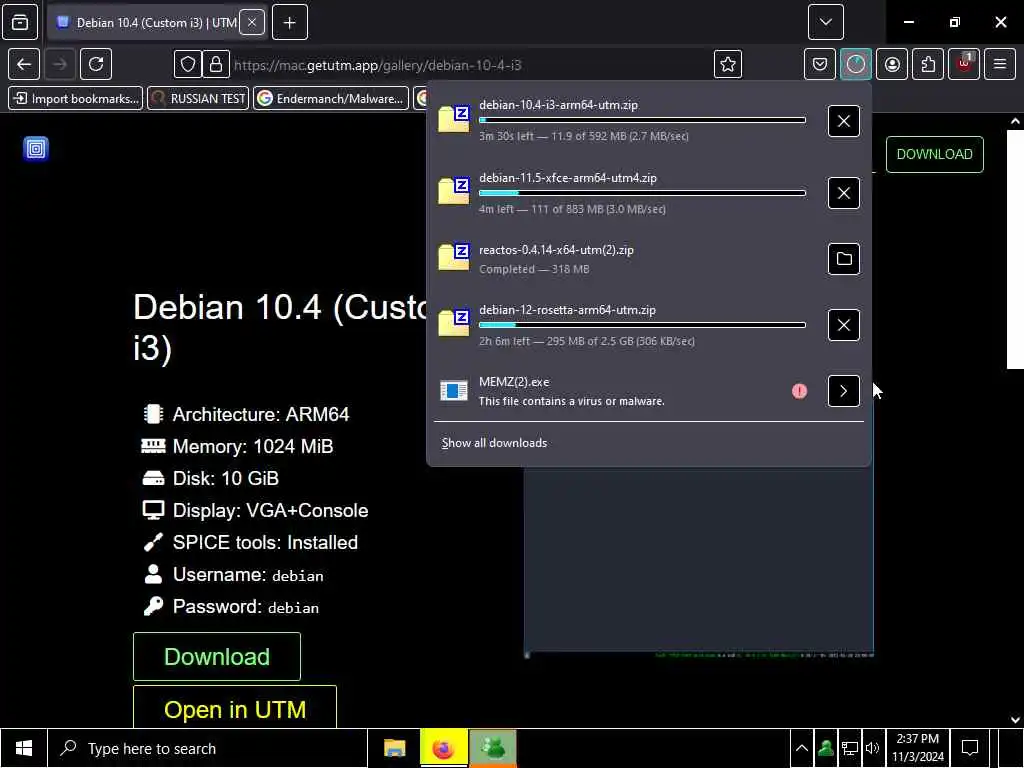
Task: Click the site security padlock icon
Action: [x=216, y=64]
